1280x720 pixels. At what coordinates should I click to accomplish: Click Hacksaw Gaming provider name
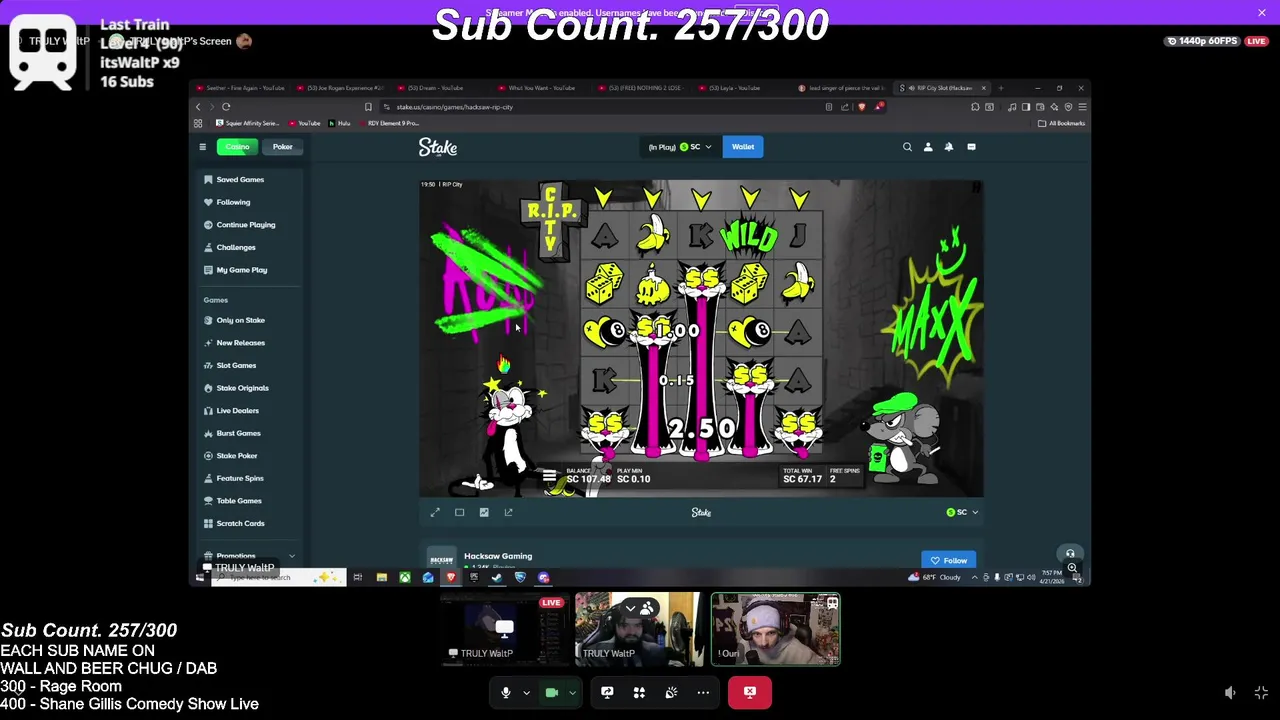coord(498,556)
